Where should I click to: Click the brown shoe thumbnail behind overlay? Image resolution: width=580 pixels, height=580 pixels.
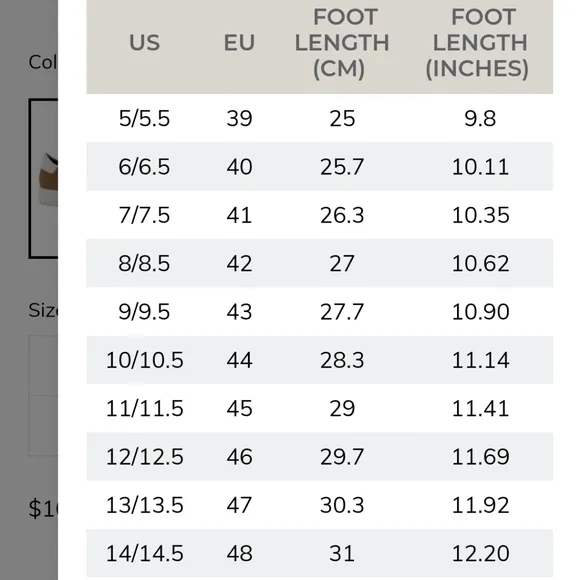point(44,178)
